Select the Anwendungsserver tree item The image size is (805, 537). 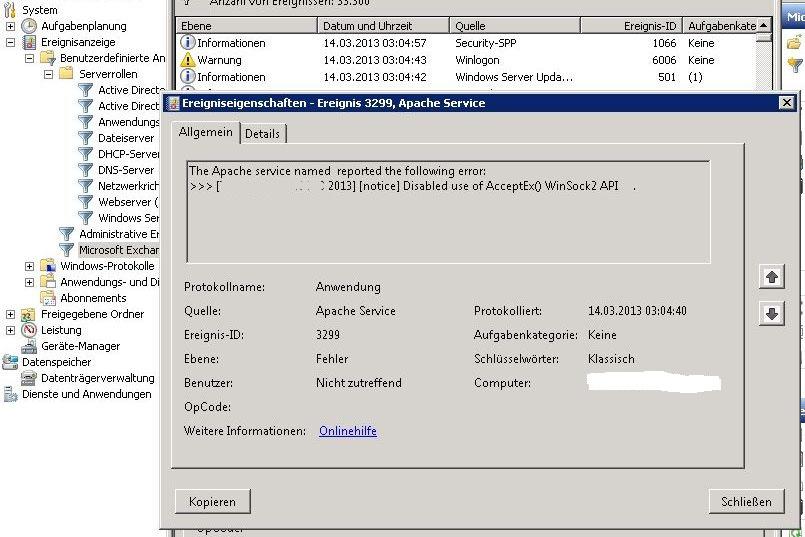click(128, 122)
